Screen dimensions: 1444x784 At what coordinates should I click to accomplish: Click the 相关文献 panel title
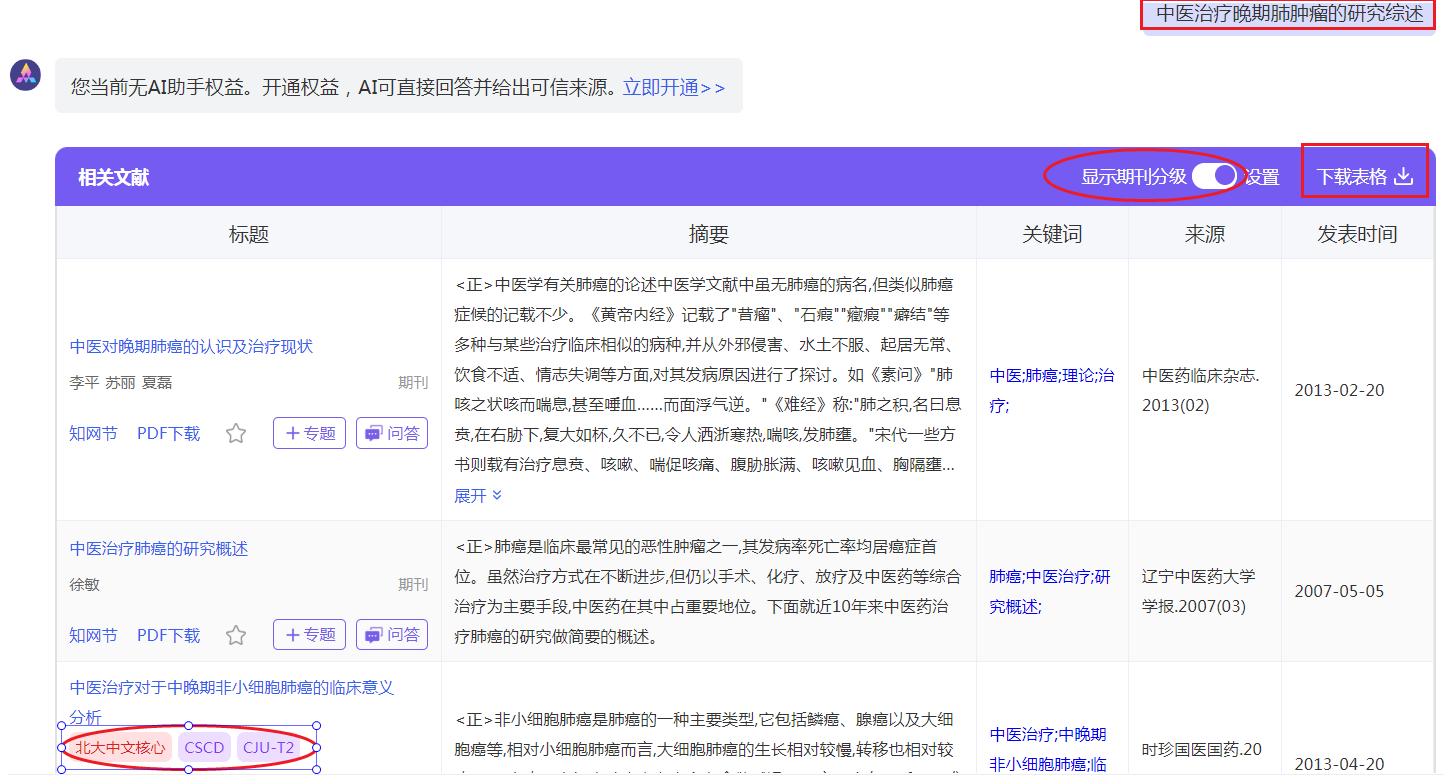click(x=114, y=178)
